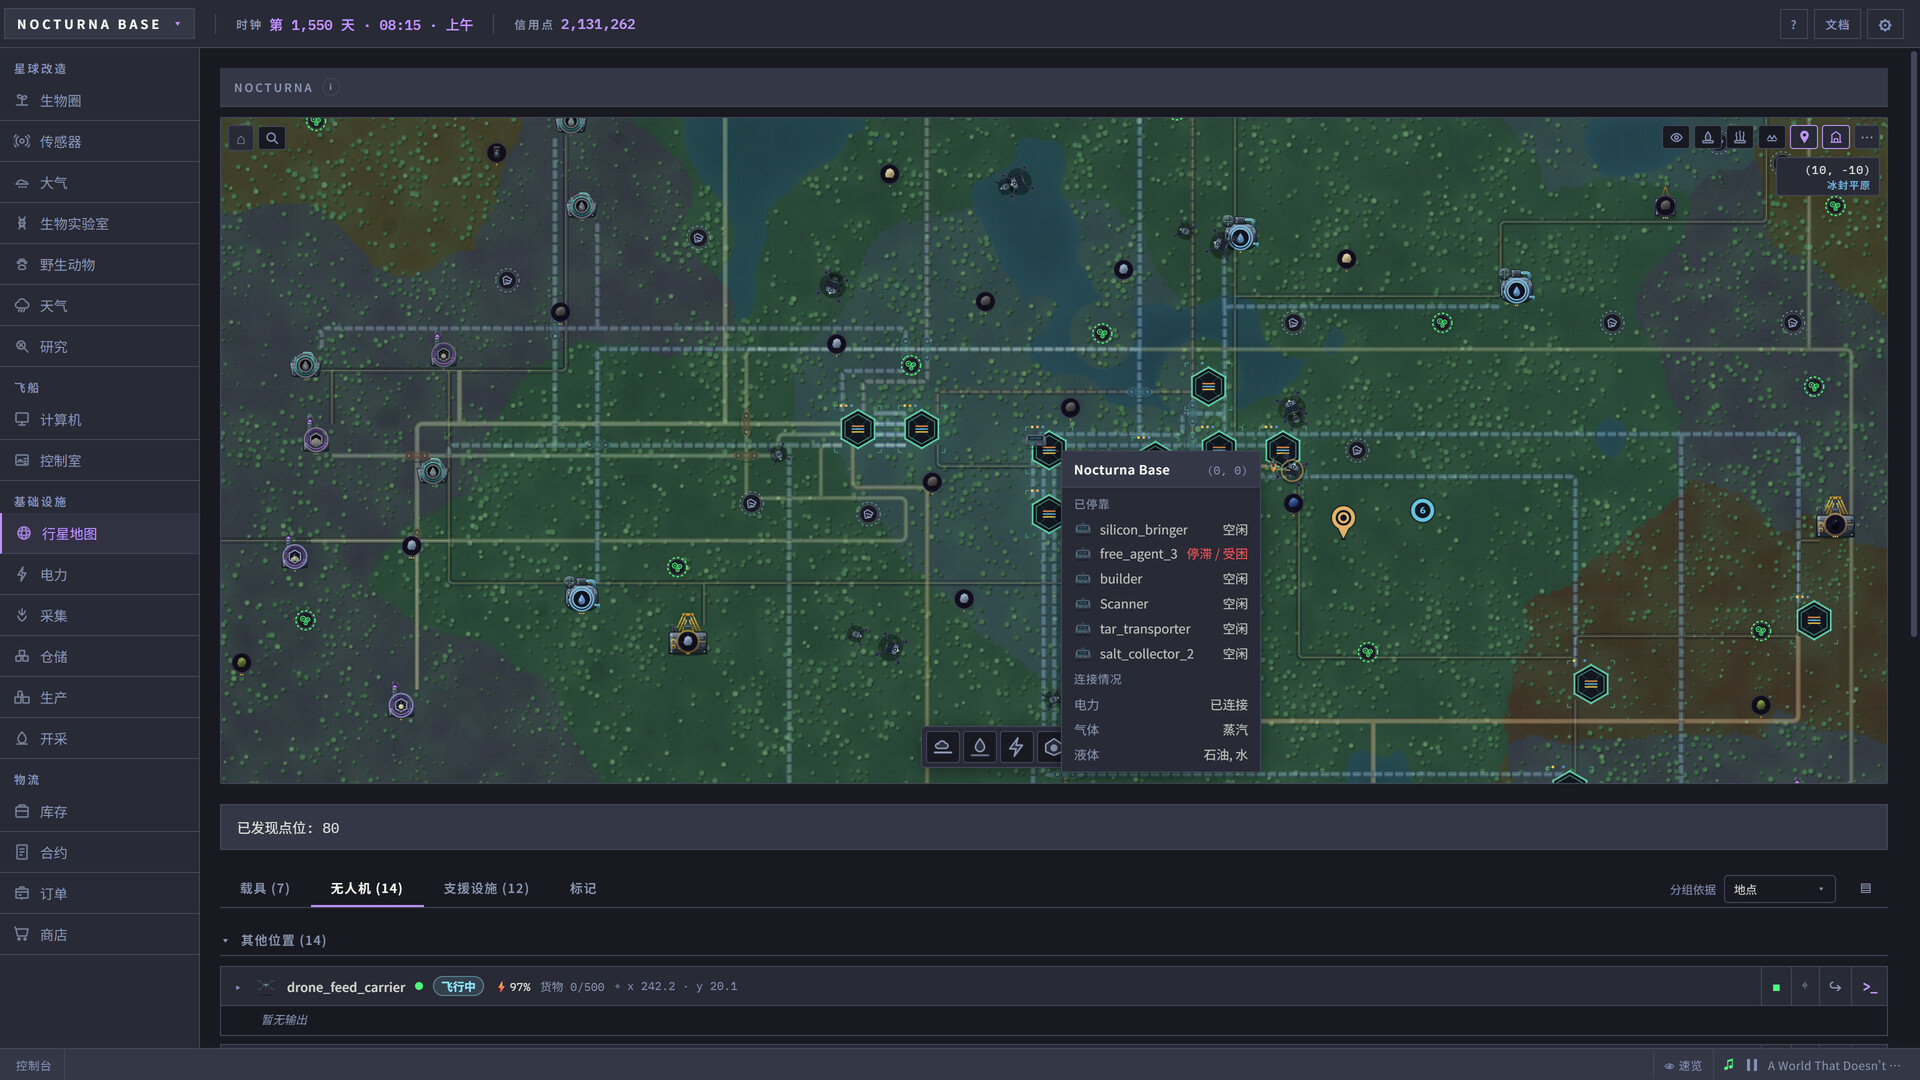Screen dimensions: 1920x1080
Task: Toggle the liquid droplet map overlay
Action: click(1708, 138)
